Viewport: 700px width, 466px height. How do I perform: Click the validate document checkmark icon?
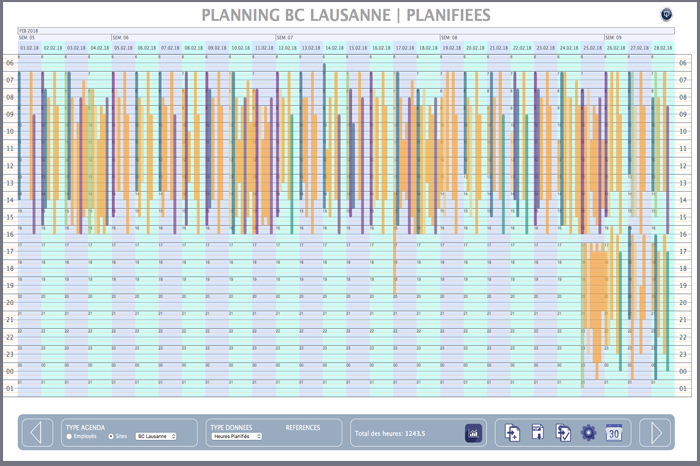tap(563, 433)
